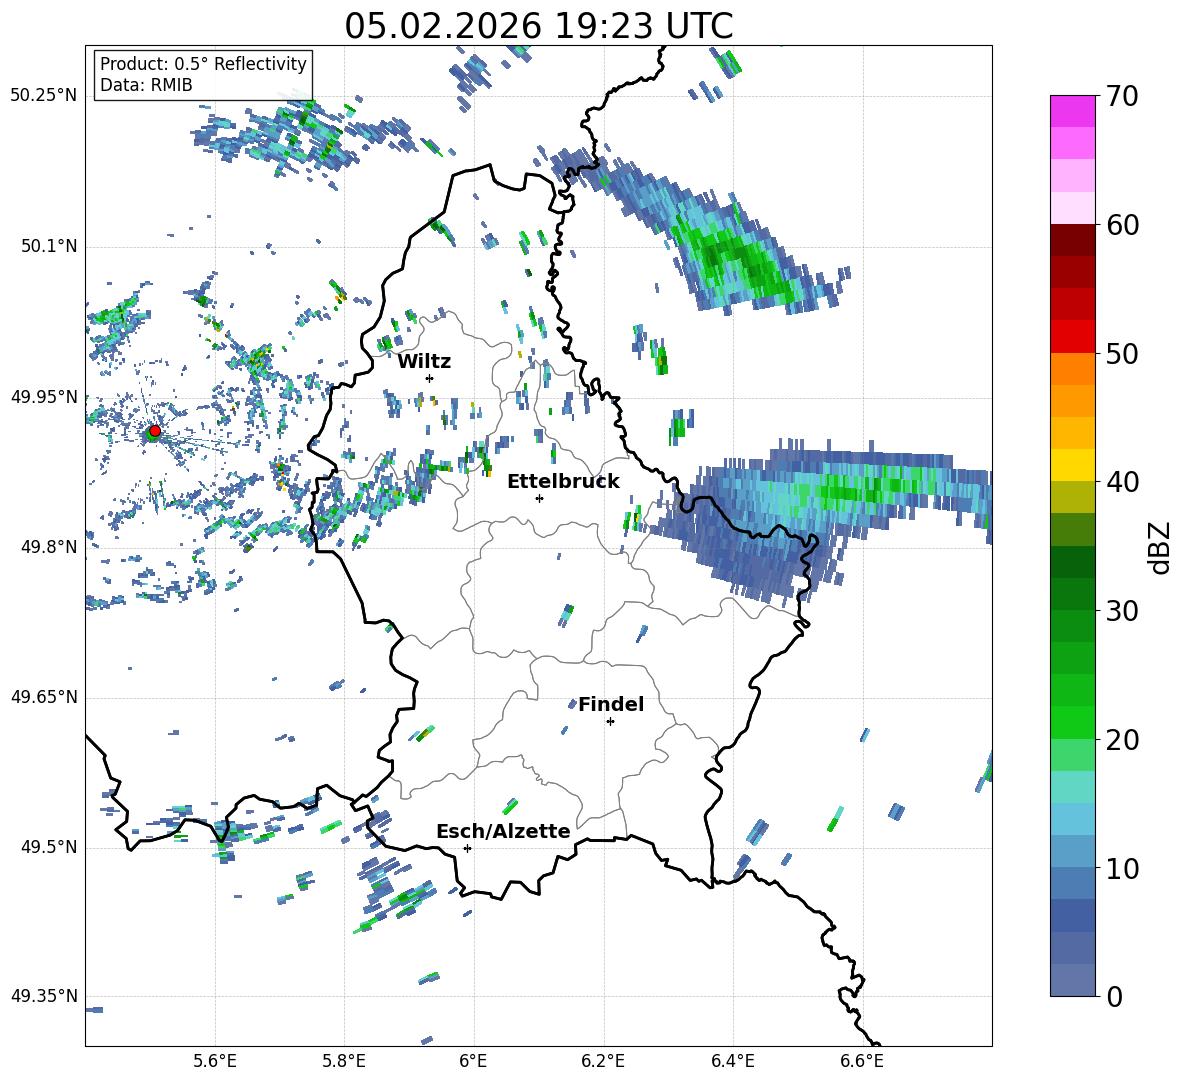Click the 49.35°N latitude label
The height and width of the screenshot is (1081, 1184).
click(44, 996)
